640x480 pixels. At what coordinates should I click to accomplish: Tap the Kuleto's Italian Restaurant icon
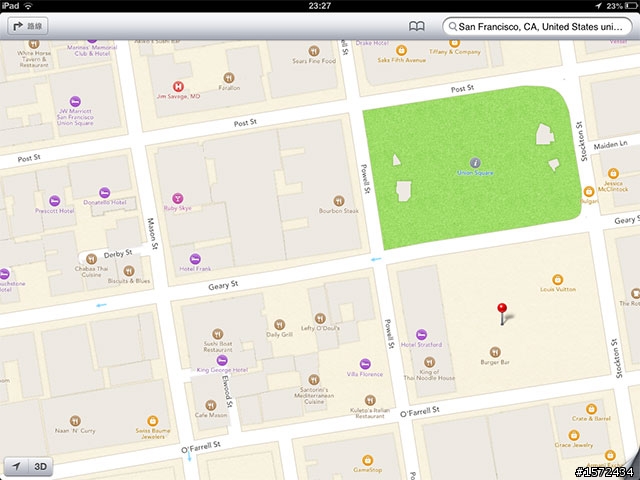[370, 400]
